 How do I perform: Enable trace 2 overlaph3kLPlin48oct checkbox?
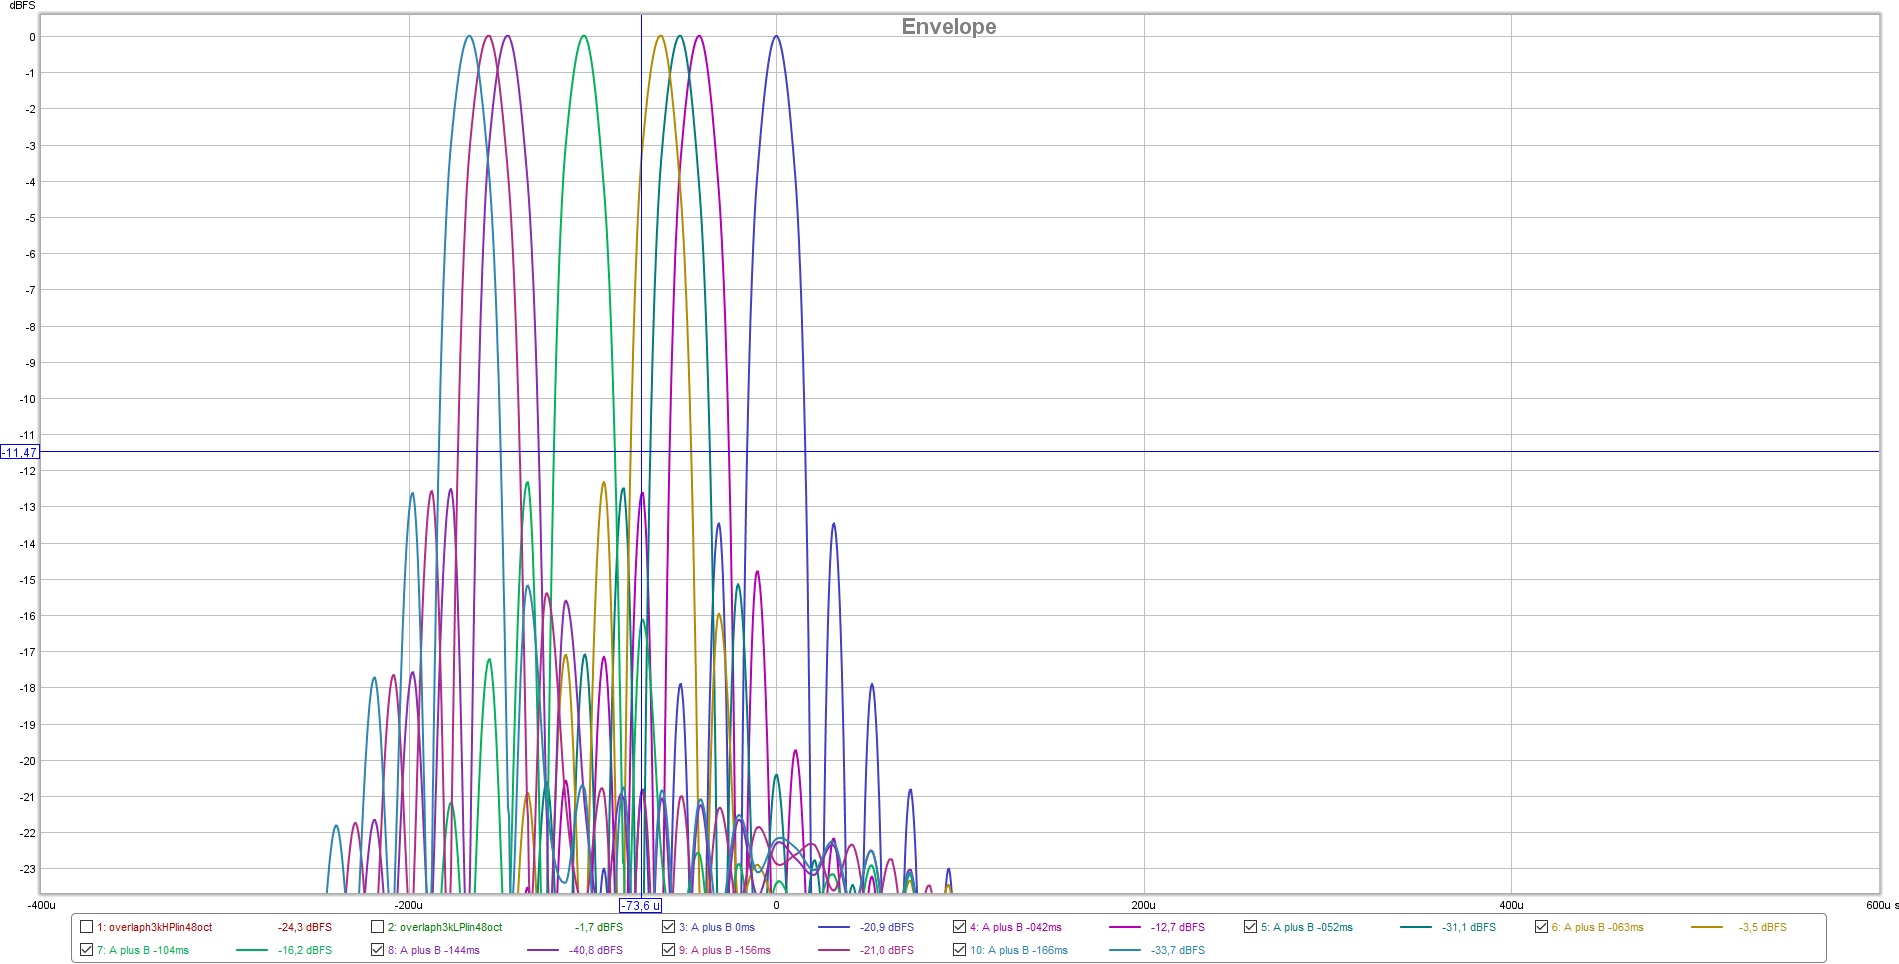(x=378, y=927)
